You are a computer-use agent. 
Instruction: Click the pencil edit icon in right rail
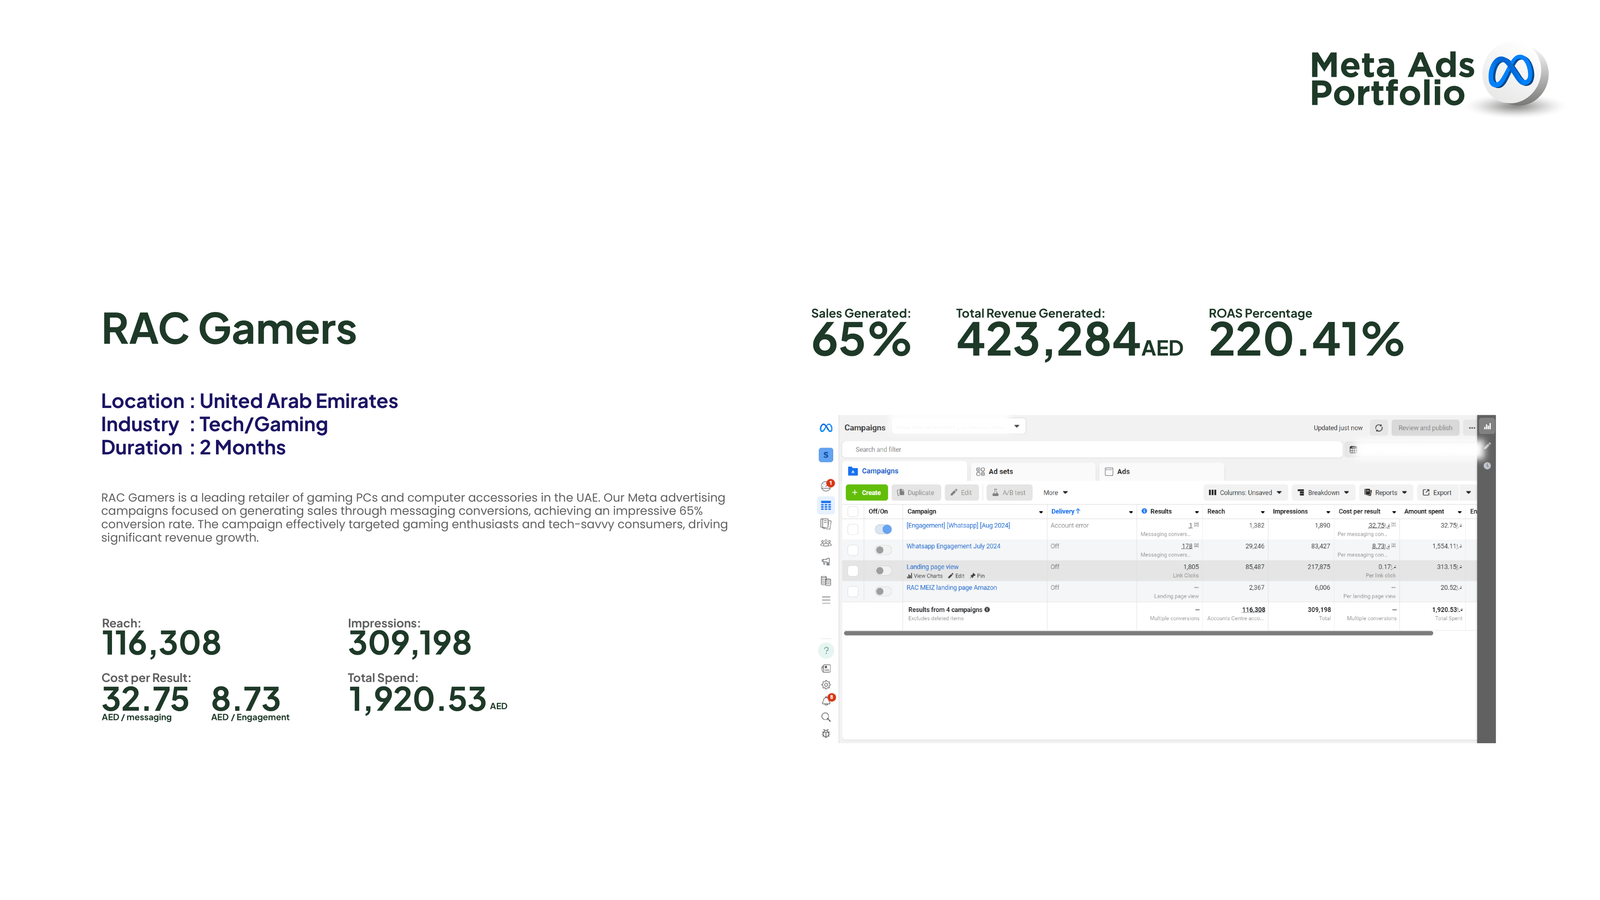tap(1487, 446)
